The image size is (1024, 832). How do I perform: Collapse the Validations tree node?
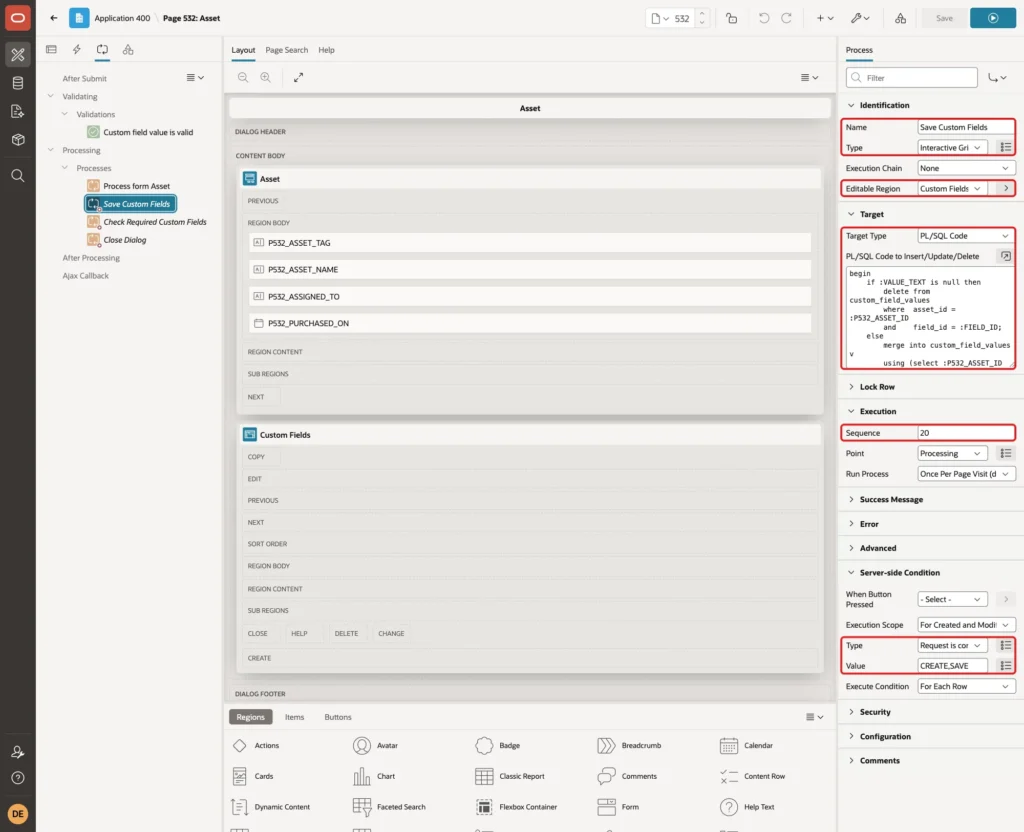click(65, 114)
